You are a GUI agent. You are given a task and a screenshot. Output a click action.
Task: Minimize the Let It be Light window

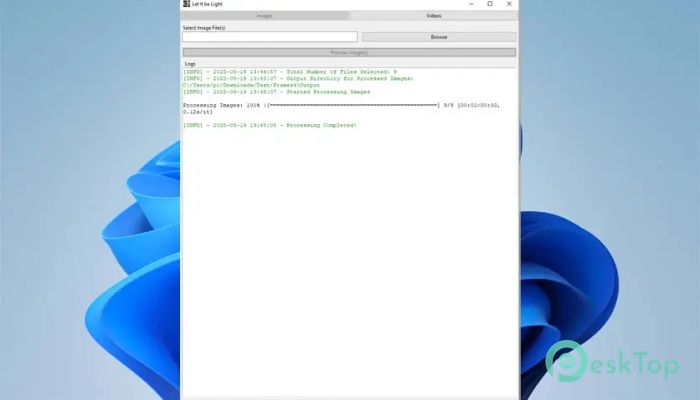click(468, 4)
